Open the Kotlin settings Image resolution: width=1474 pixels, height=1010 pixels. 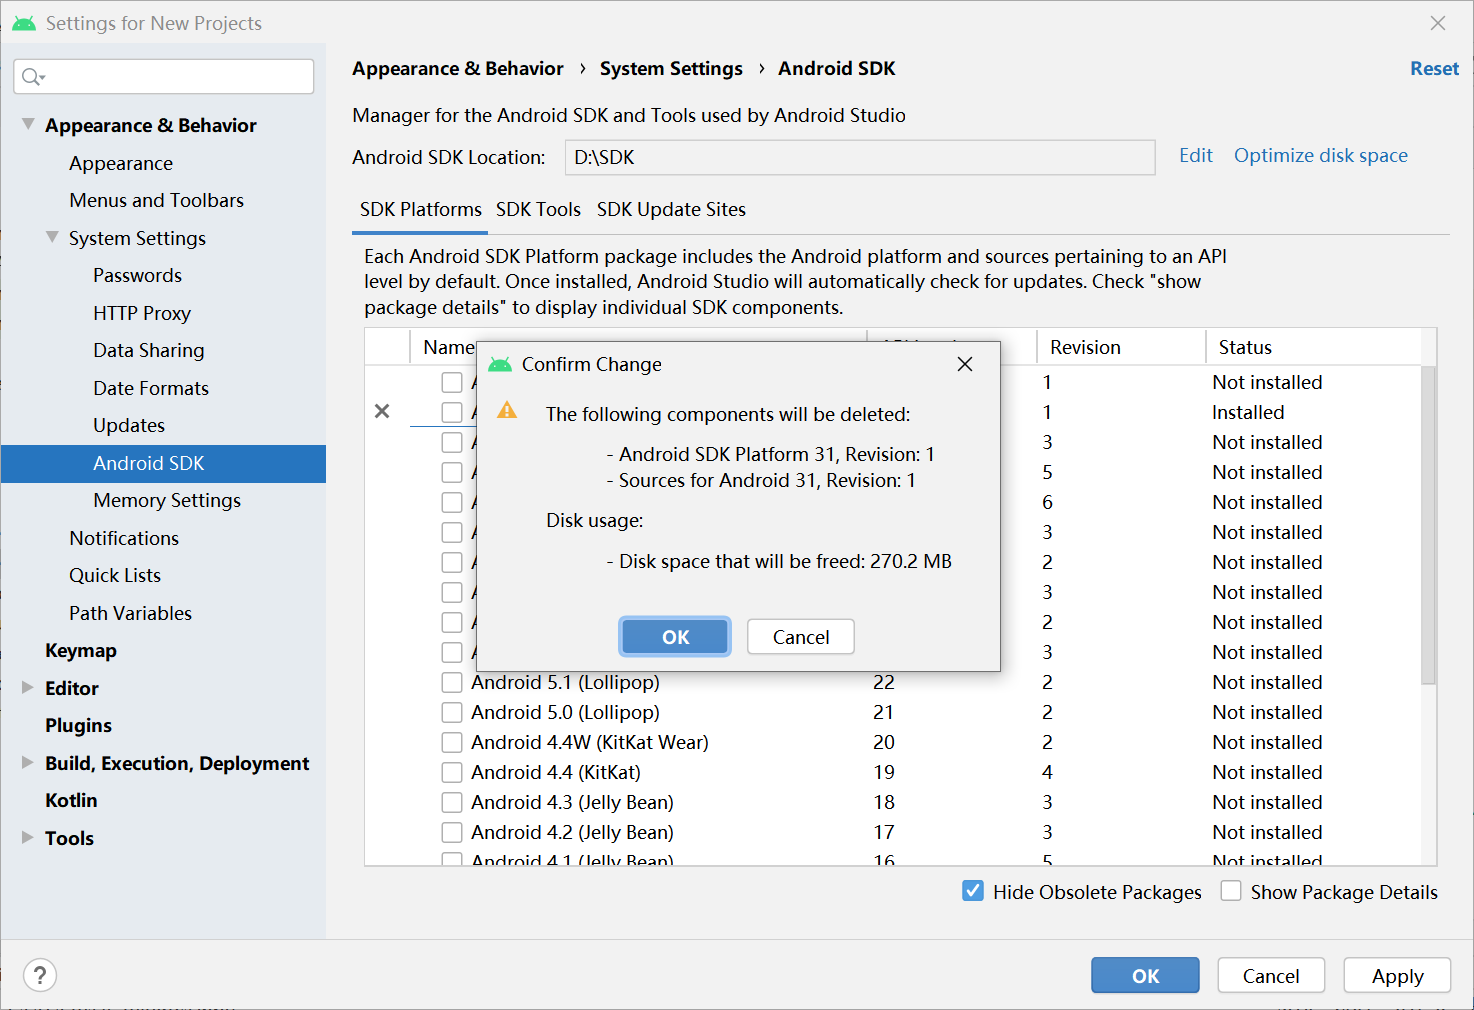(x=71, y=800)
